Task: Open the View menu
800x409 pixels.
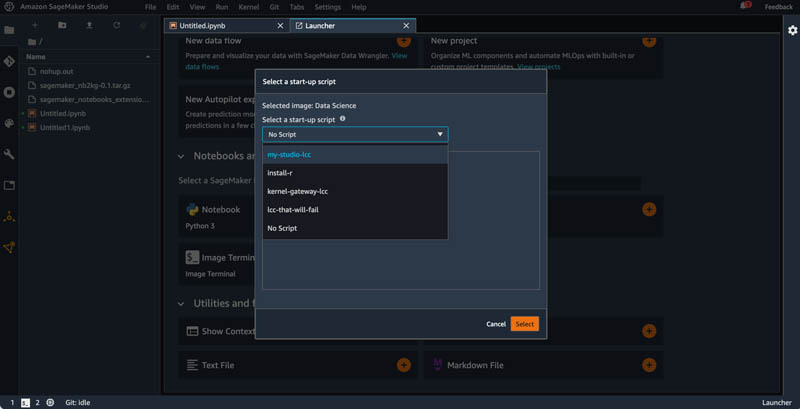Action: [197, 7]
